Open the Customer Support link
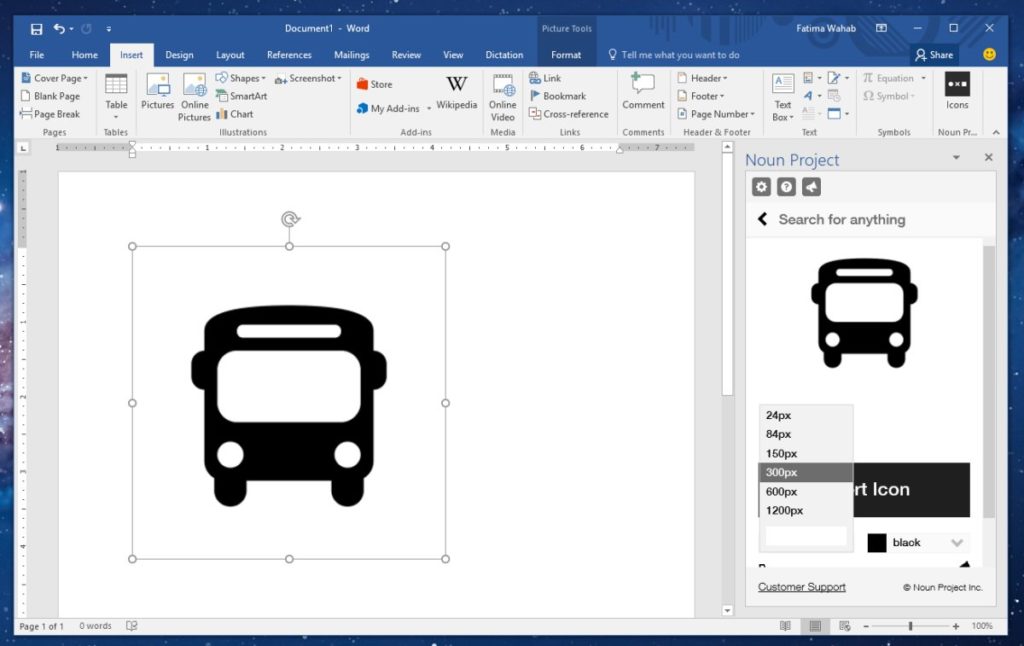Screen dimensions: 1024x646 point(801,587)
